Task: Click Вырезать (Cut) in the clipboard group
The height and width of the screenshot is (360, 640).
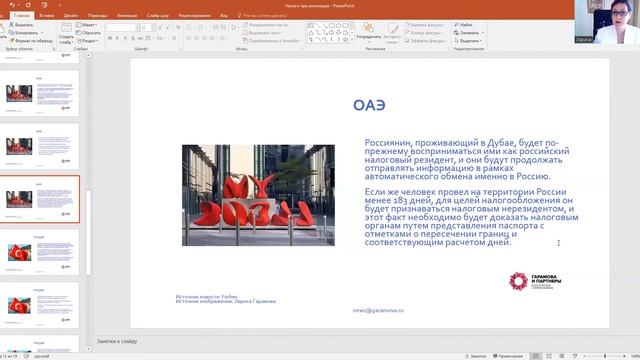Action: click(21, 25)
